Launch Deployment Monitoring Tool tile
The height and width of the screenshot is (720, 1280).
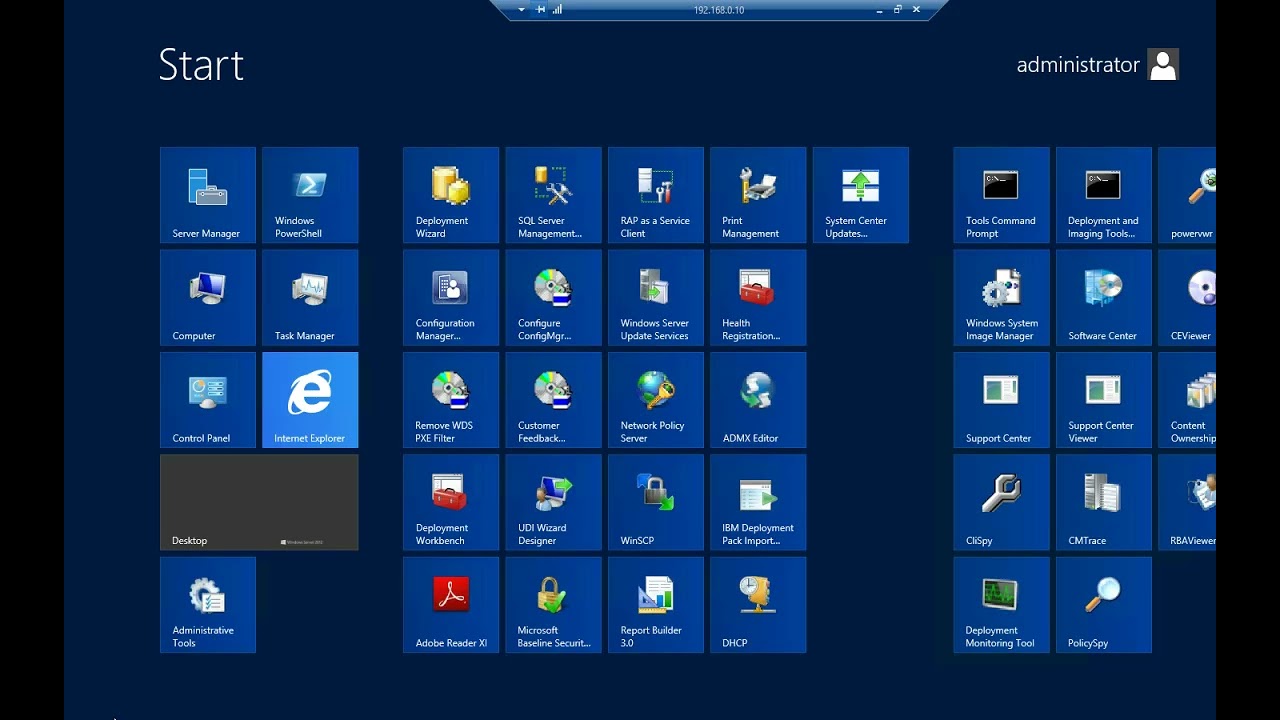pos(1001,605)
